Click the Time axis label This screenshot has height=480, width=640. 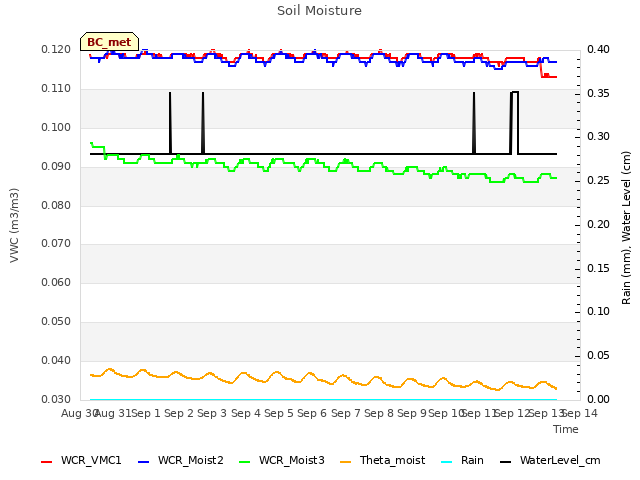tap(566, 429)
